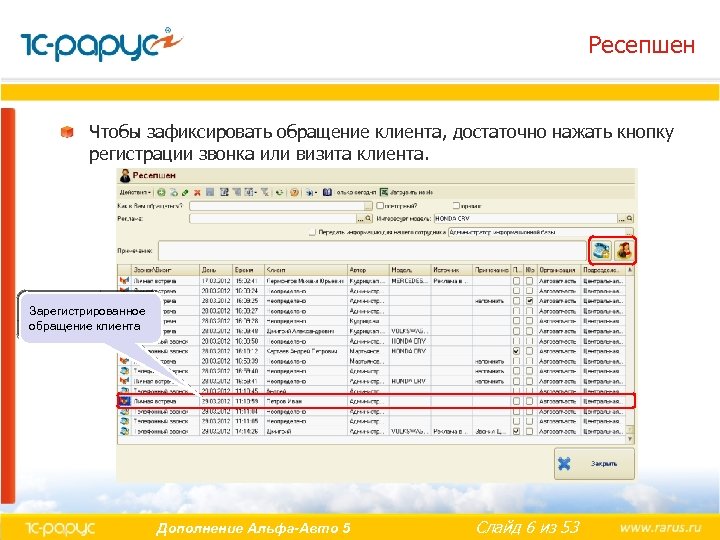
Task: Click scrollbar up arrow of the table
Action: pyautogui.click(x=630, y=270)
